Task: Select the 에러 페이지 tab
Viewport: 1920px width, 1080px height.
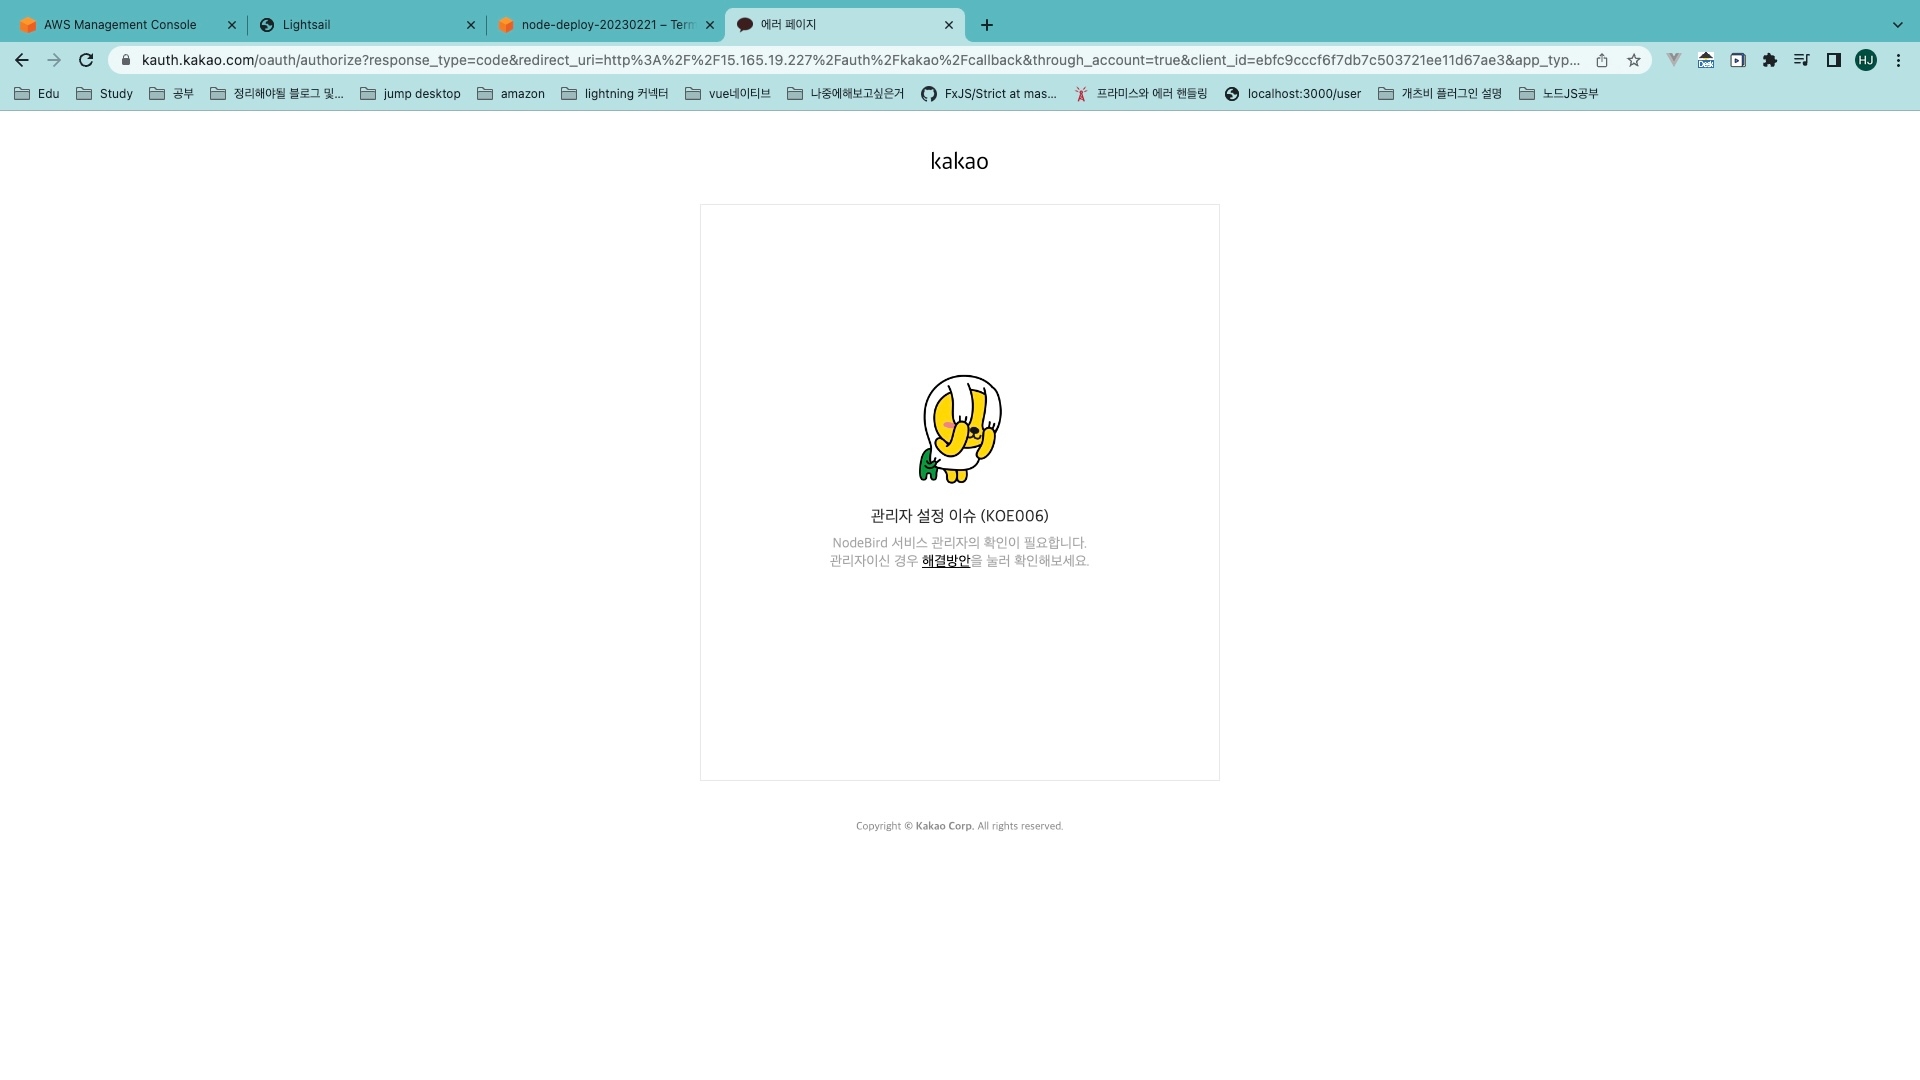Action: click(845, 25)
